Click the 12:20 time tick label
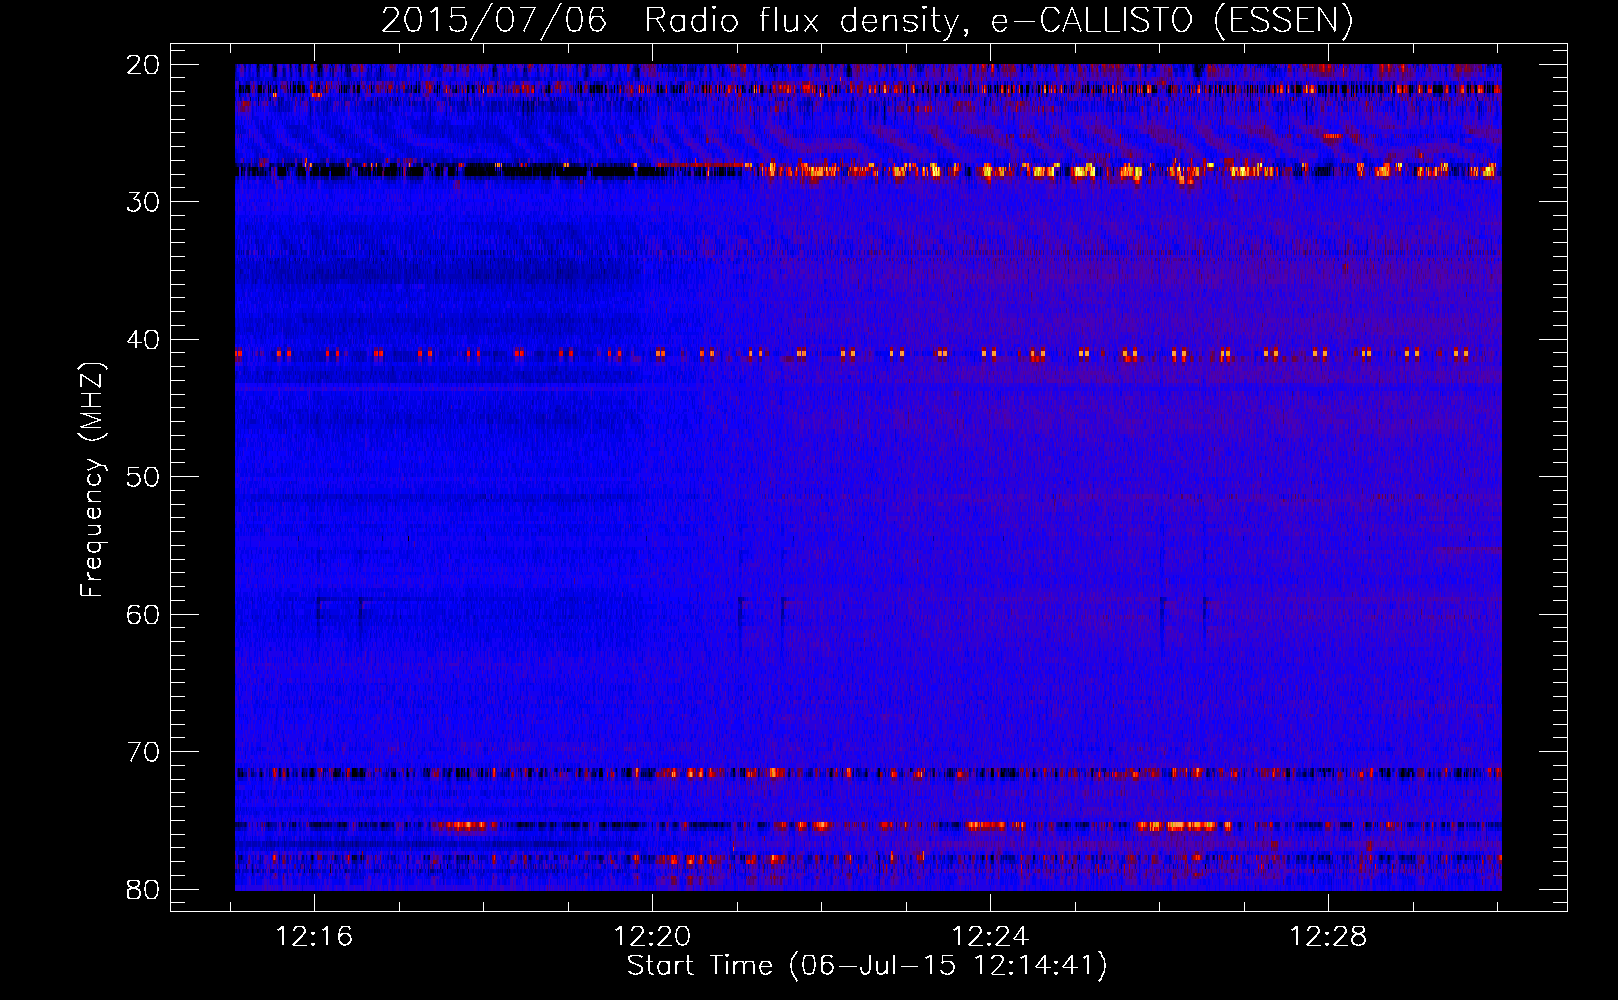 click(x=652, y=937)
